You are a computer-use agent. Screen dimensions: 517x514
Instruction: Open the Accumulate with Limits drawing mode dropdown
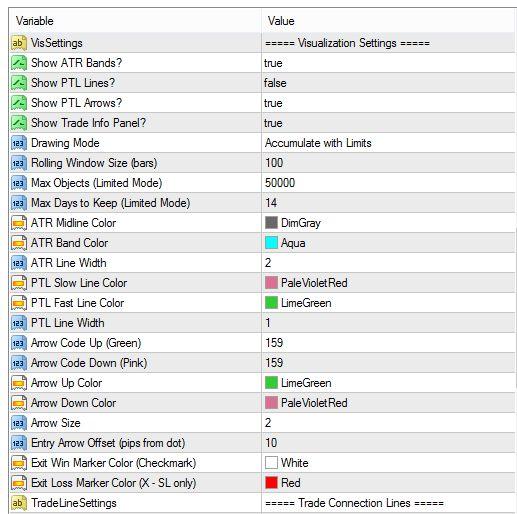(x=389, y=143)
